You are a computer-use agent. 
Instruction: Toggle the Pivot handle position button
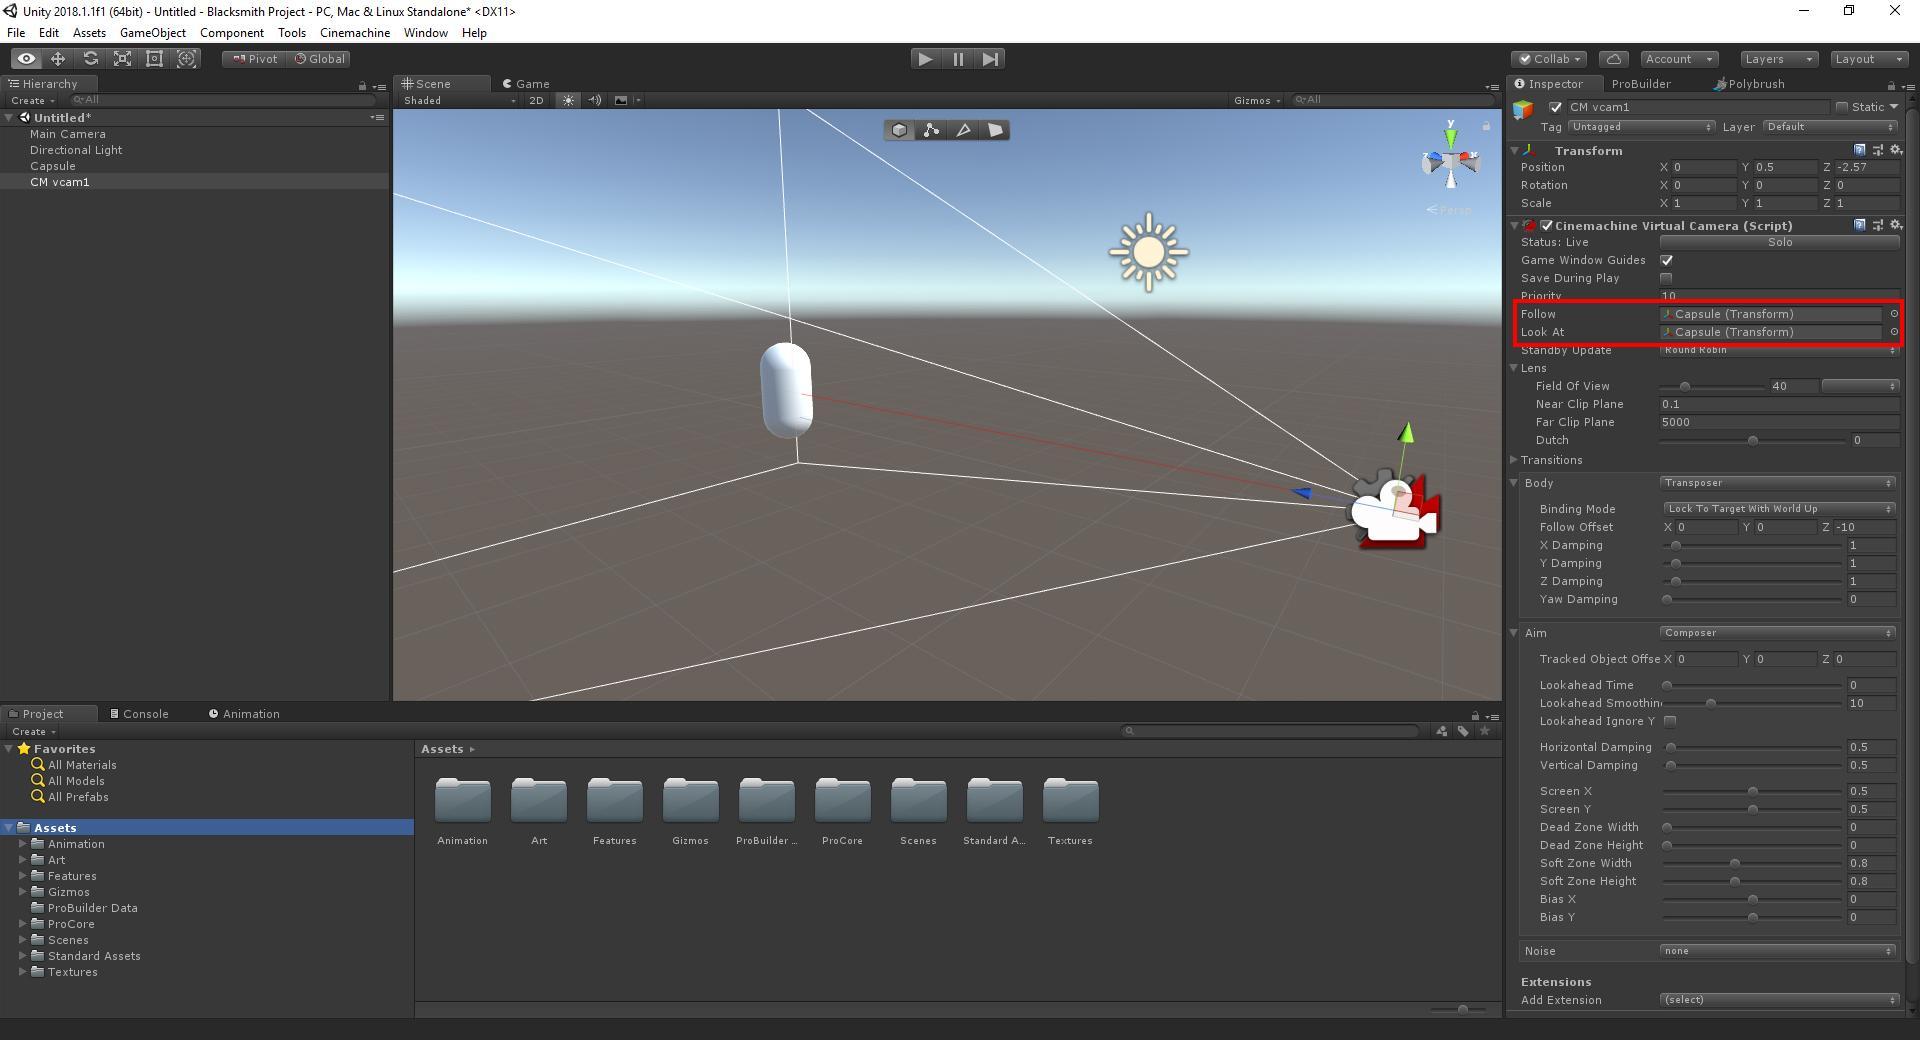[254, 59]
